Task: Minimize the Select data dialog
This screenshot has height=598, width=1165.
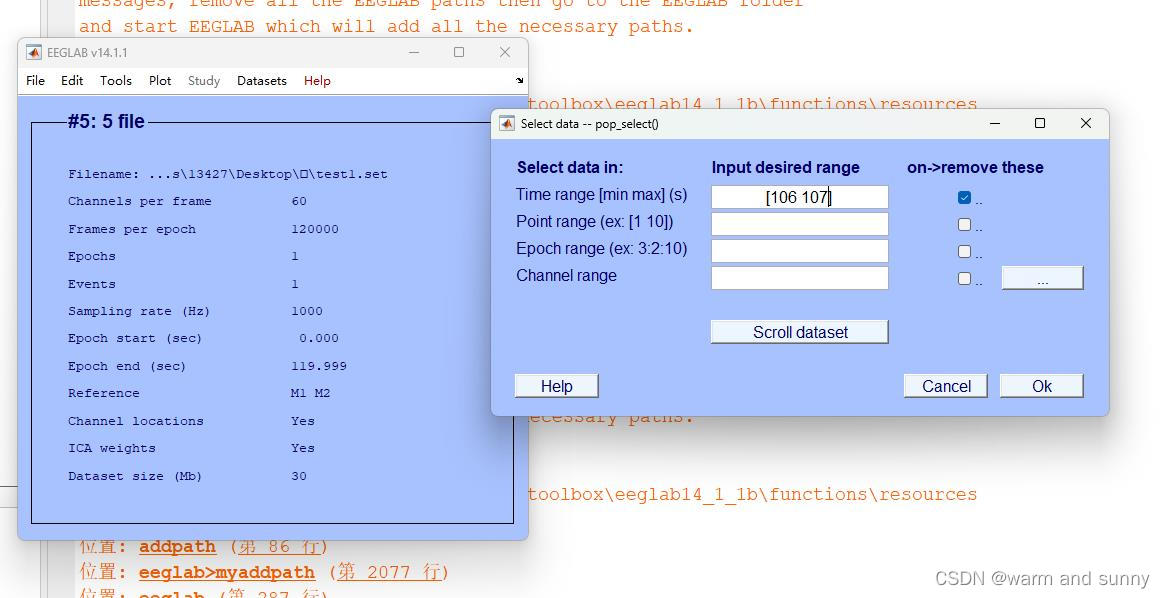Action: [x=995, y=123]
